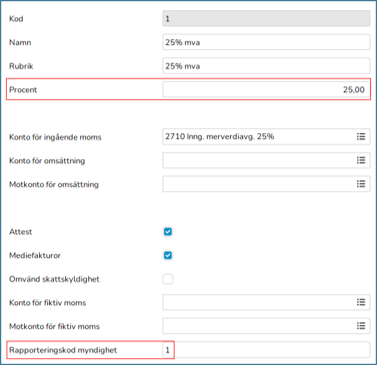
Task: Focus the Rapporteringskod myndighet field
Action: 266,350
